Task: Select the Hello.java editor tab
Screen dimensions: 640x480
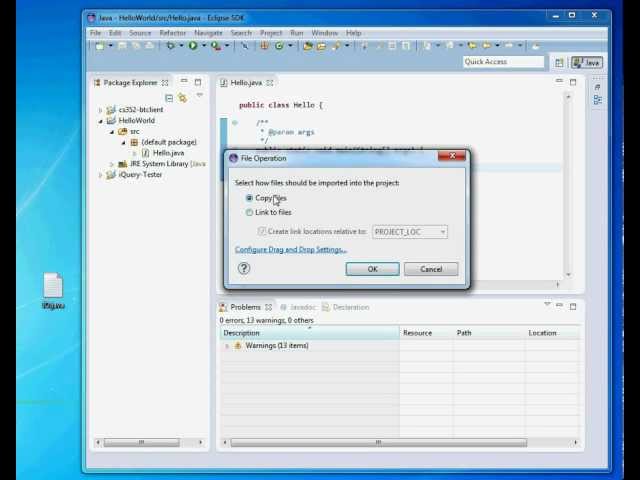Action: pyautogui.click(x=246, y=83)
